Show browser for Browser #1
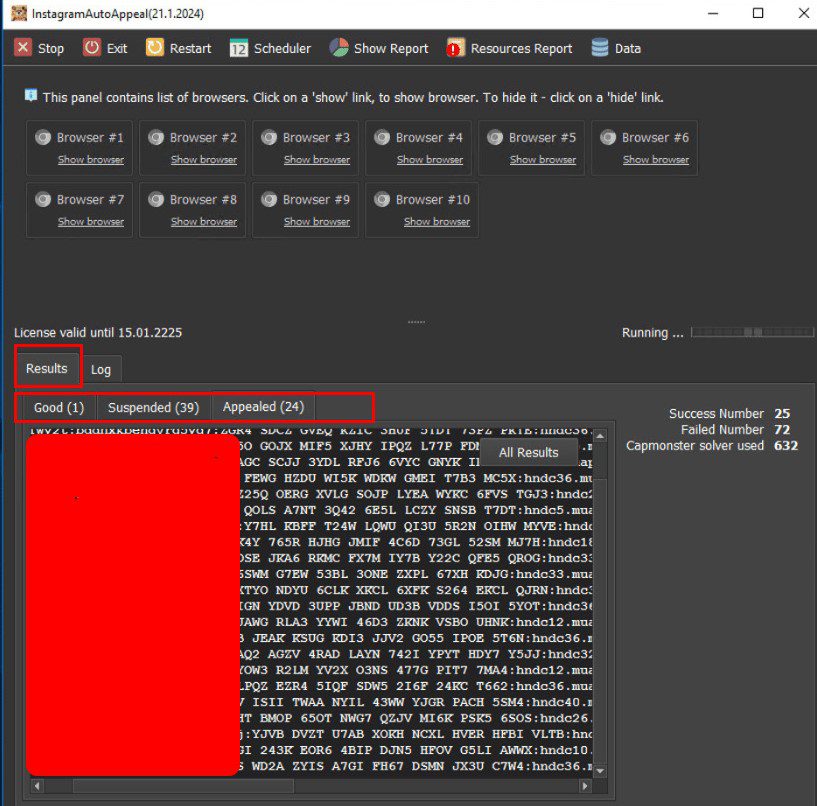The image size is (817, 806). pos(91,159)
